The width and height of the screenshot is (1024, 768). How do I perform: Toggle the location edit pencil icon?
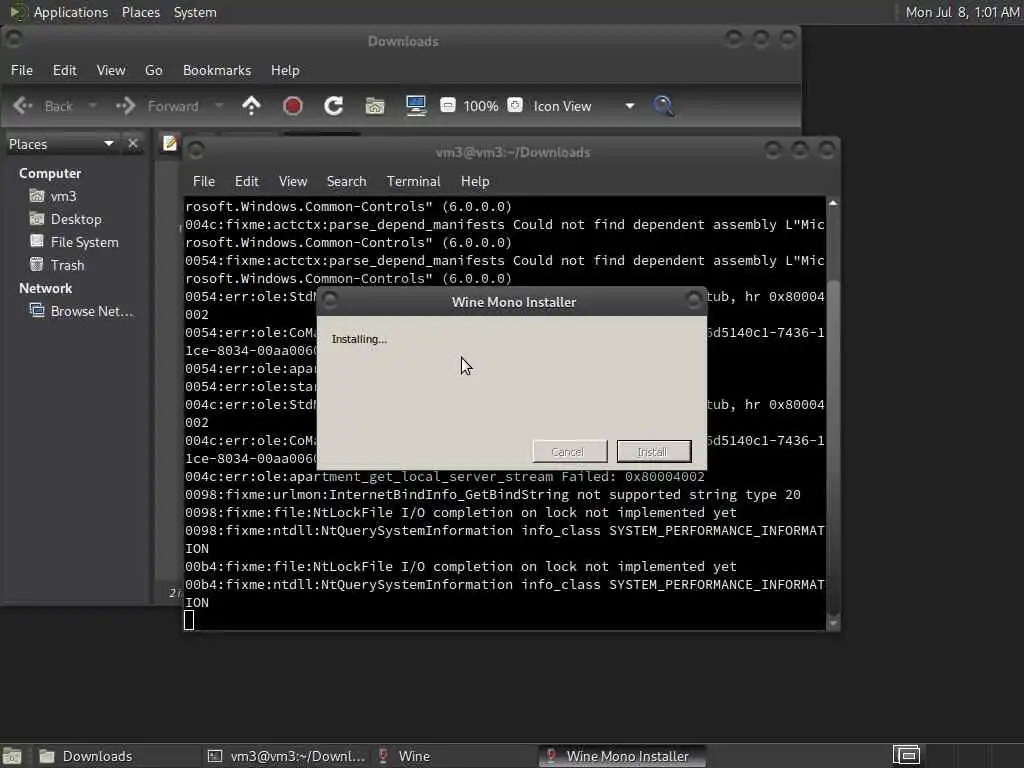170,143
